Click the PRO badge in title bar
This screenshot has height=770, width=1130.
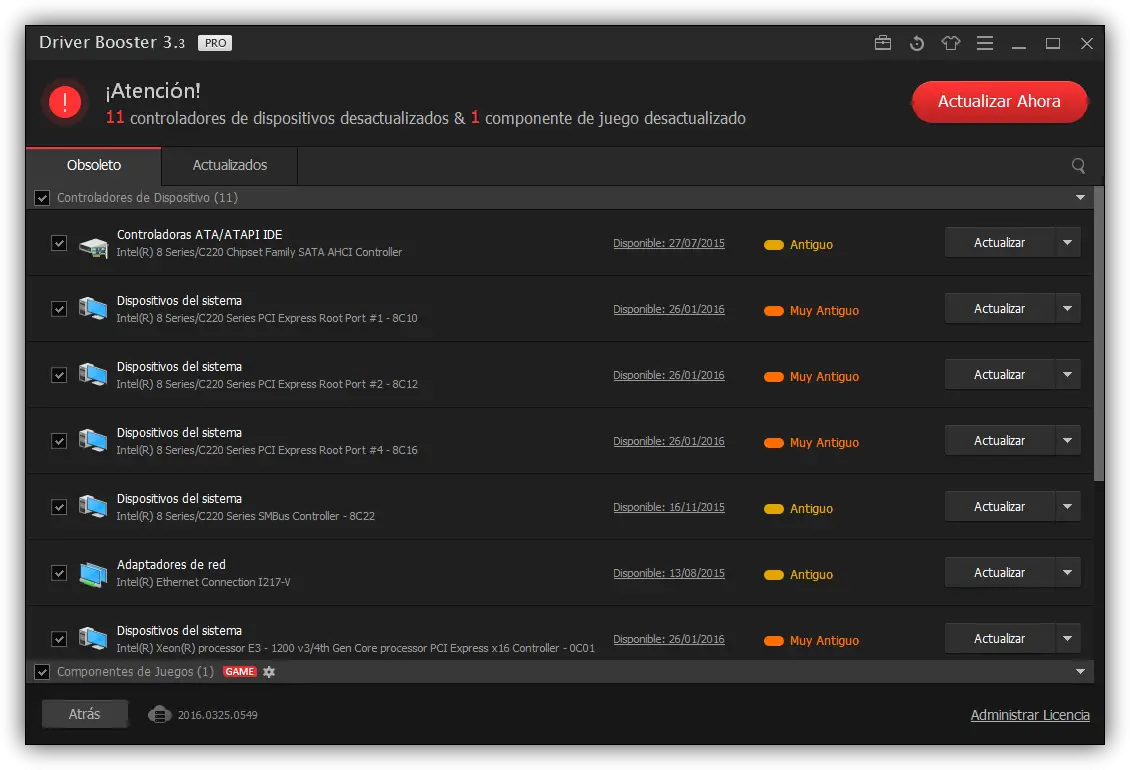(215, 43)
